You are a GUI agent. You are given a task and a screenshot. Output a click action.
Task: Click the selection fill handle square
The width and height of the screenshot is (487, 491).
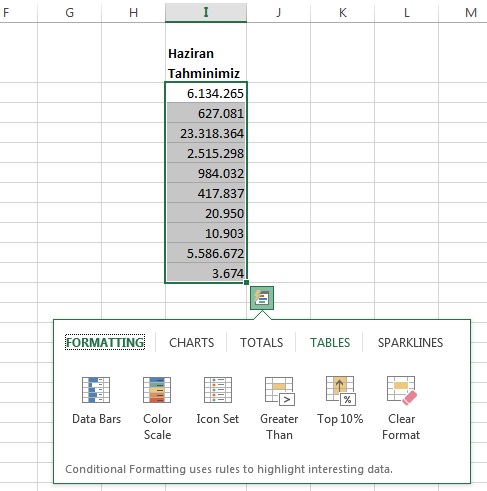[x=246, y=282]
